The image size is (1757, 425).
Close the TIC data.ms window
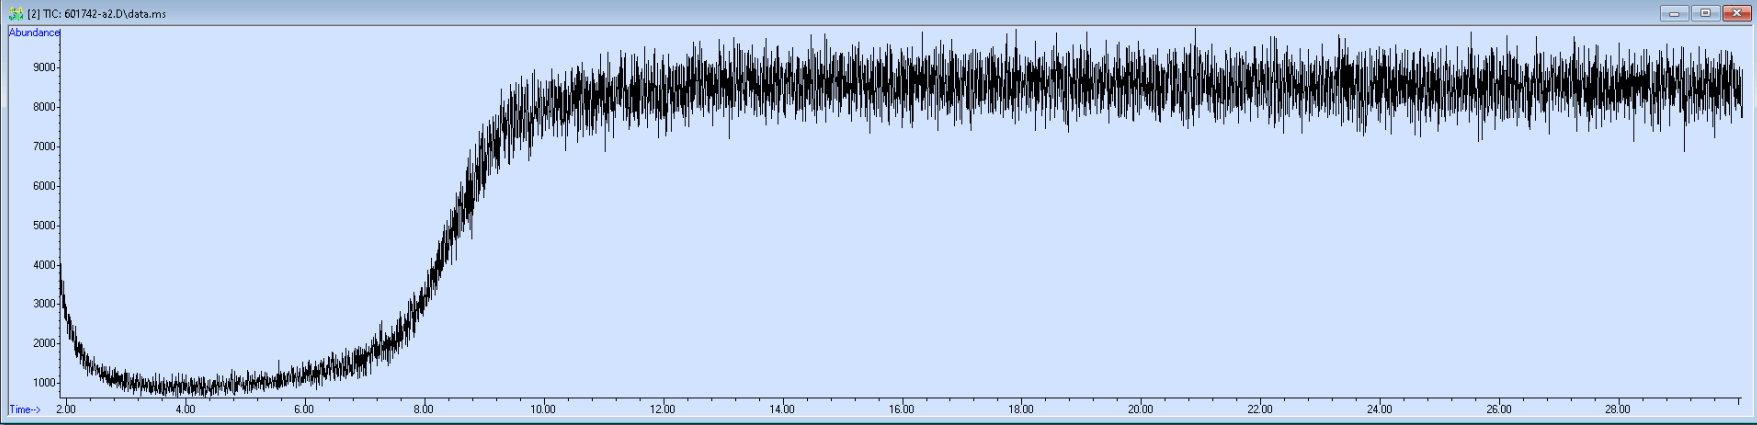(x=1736, y=13)
